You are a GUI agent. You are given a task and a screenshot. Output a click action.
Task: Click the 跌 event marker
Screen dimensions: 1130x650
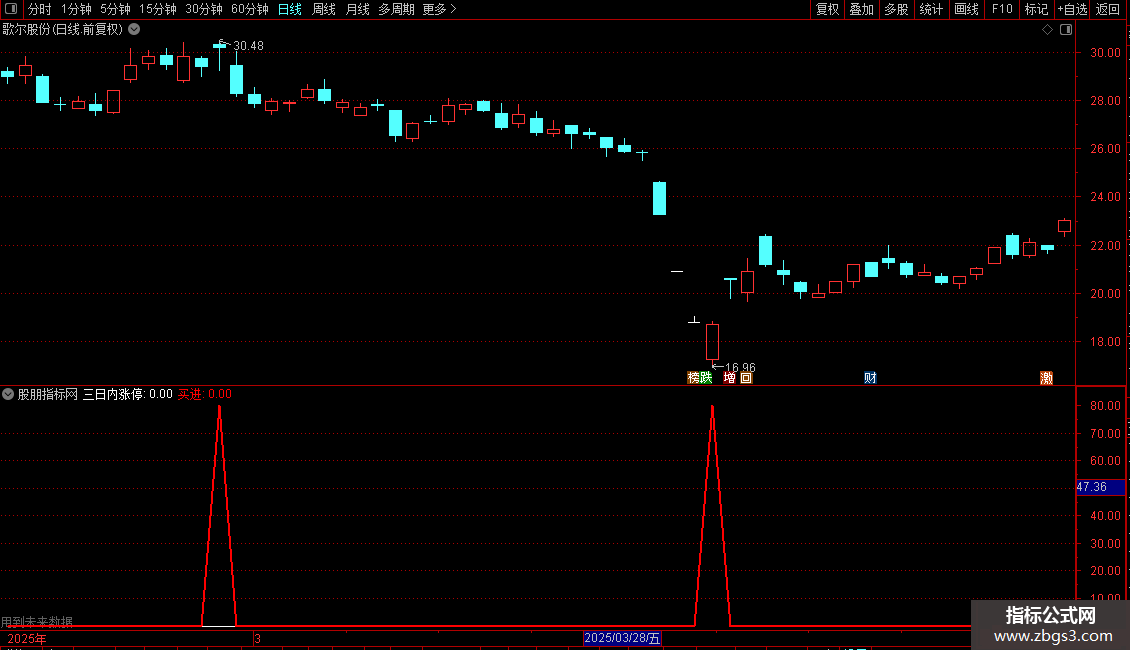click(x=706, y=378)
